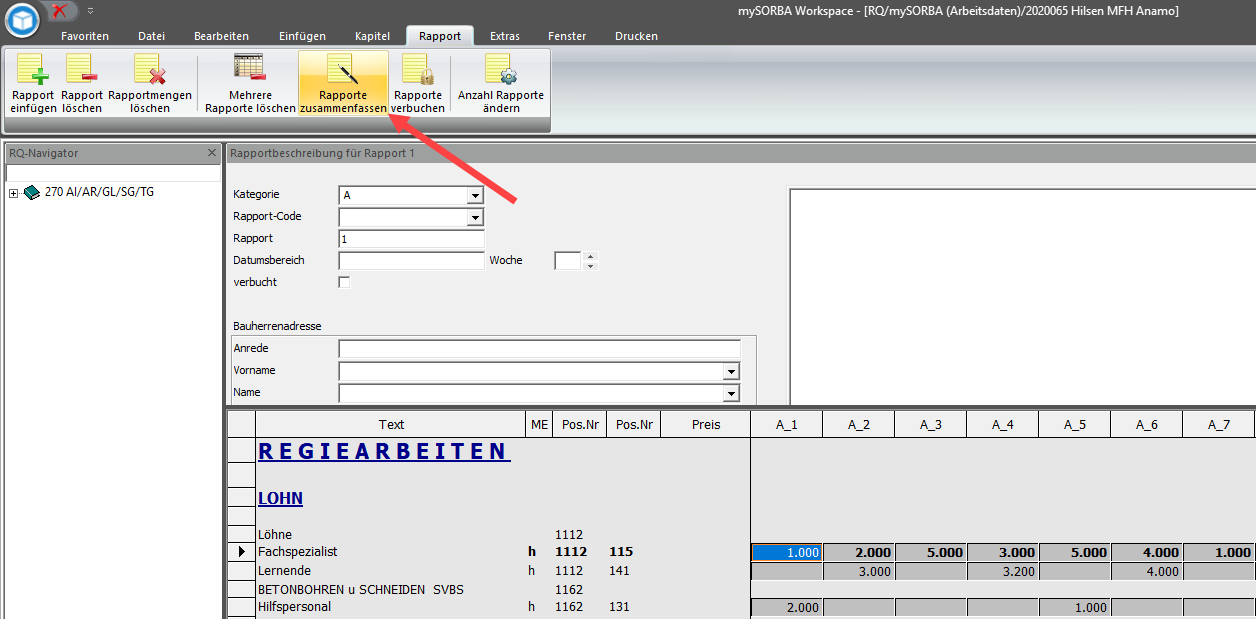This screenshot has height=619, width=1256.
Task: Click the 2.000 cell in Fachspezialist A_2
Action: (x=859, y=552)
